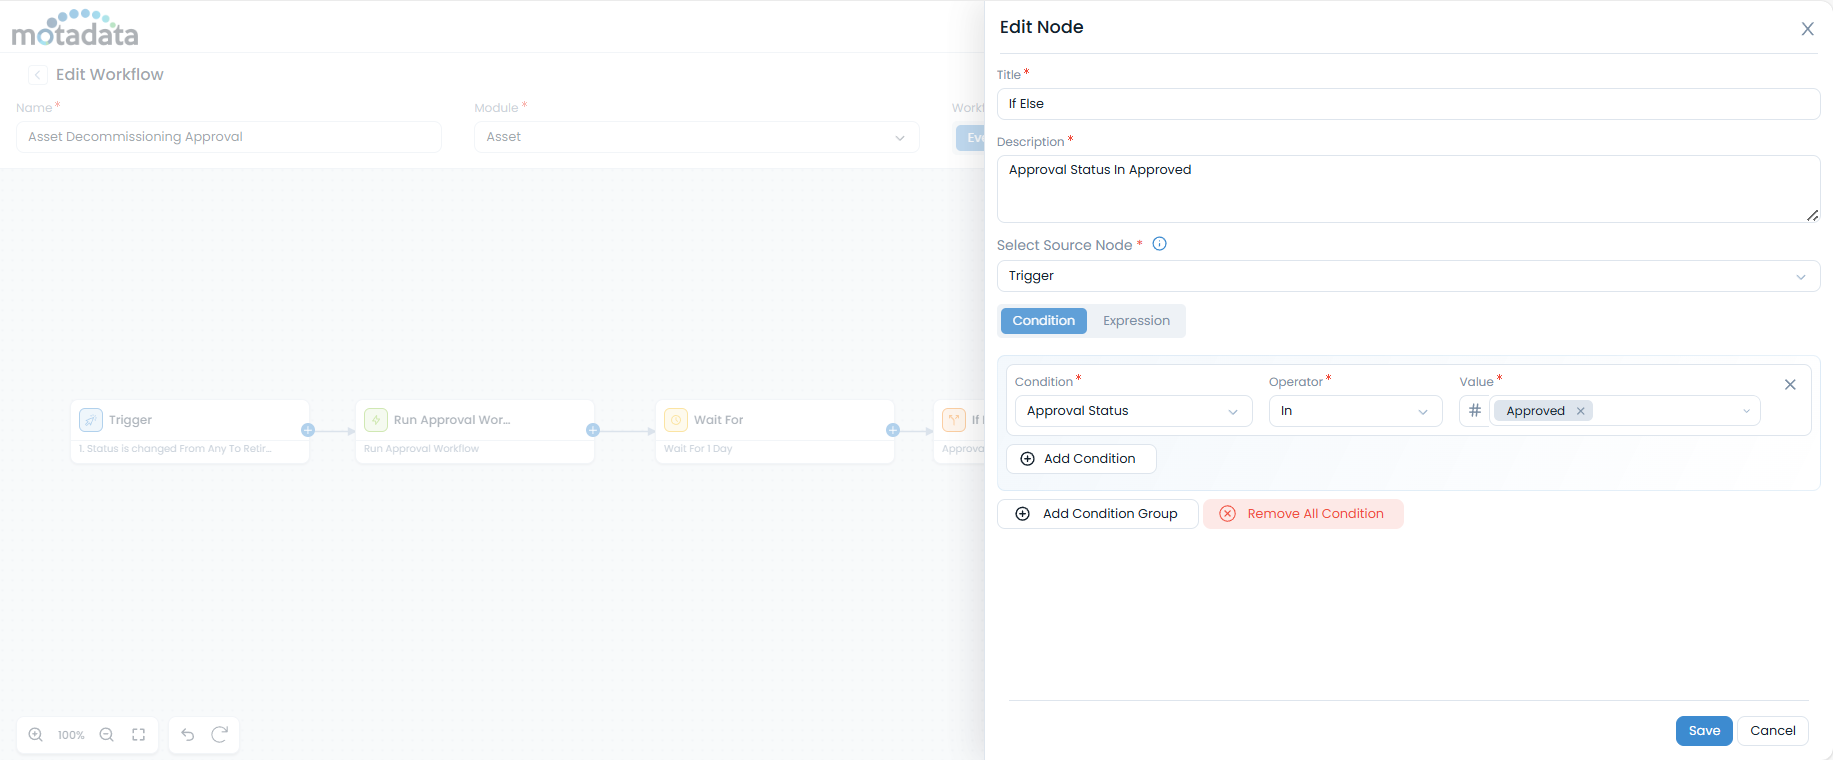
Task: Click the Select Source Node info icon
Action: (1160, 244)
